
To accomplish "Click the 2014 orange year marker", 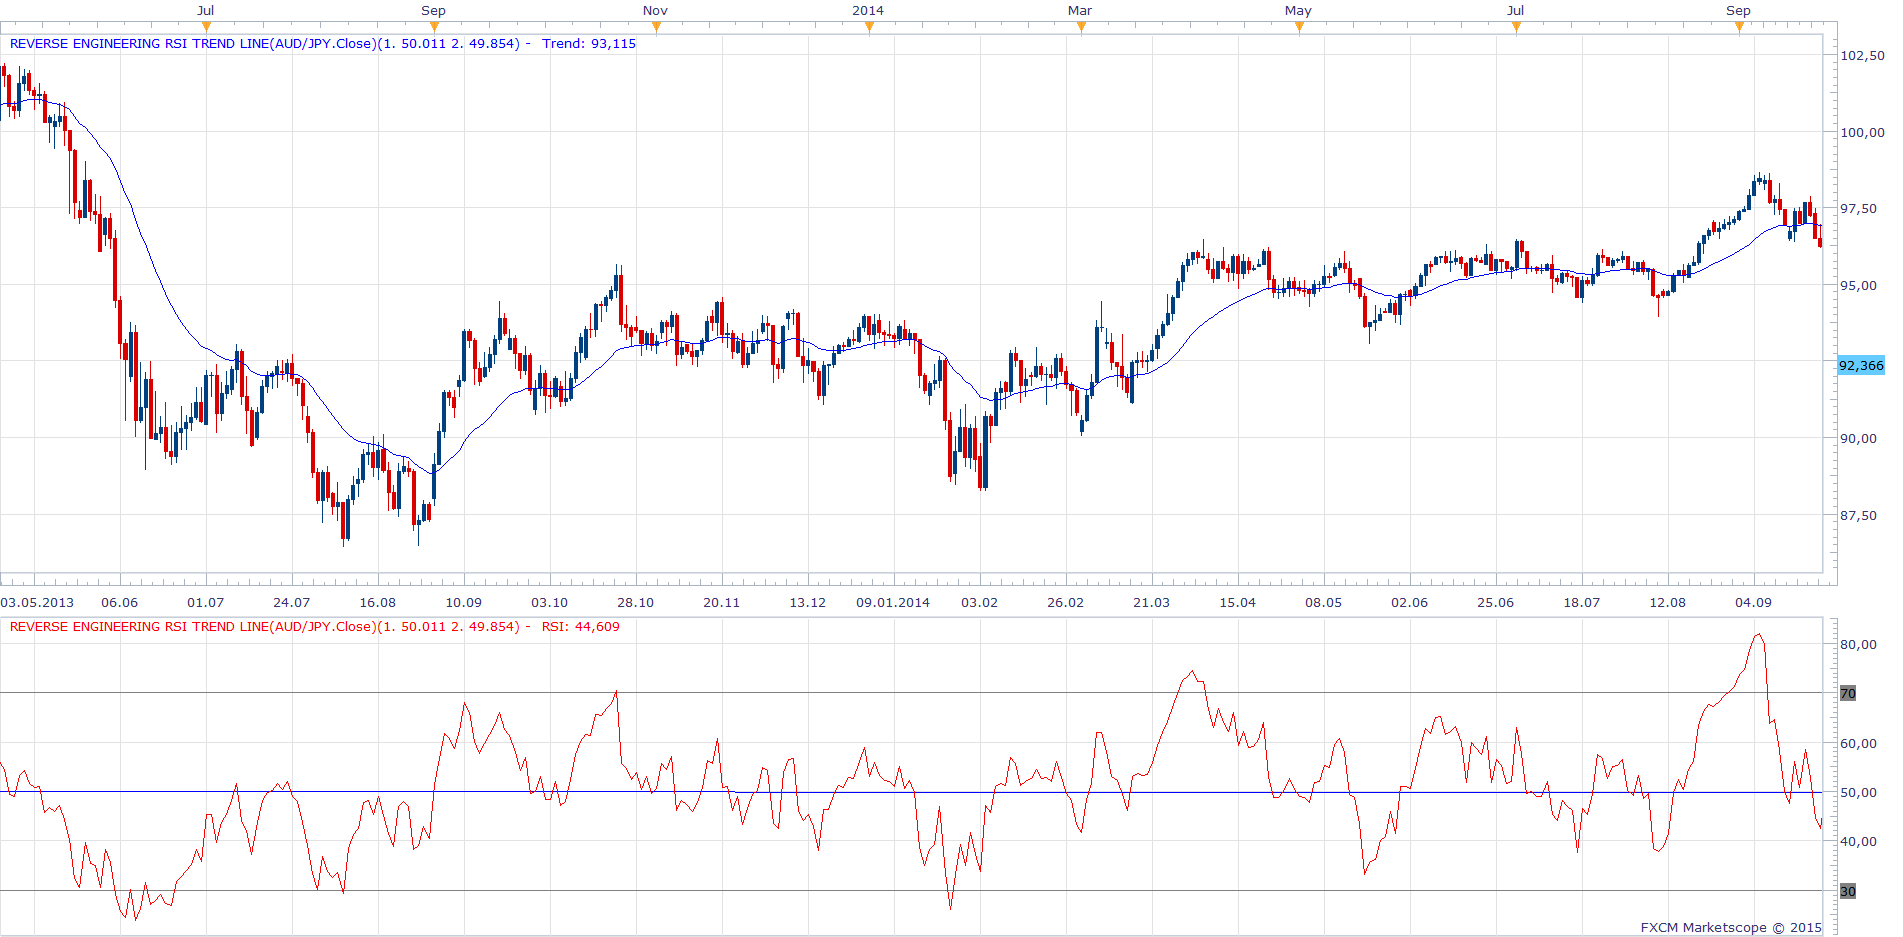I will point(869,27).
